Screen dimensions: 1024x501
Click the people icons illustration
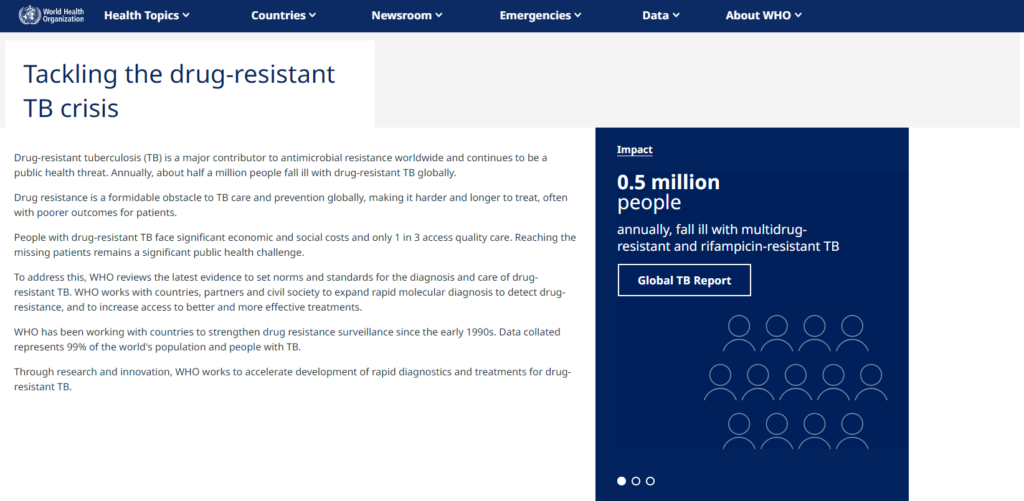[x=795, y=382]
